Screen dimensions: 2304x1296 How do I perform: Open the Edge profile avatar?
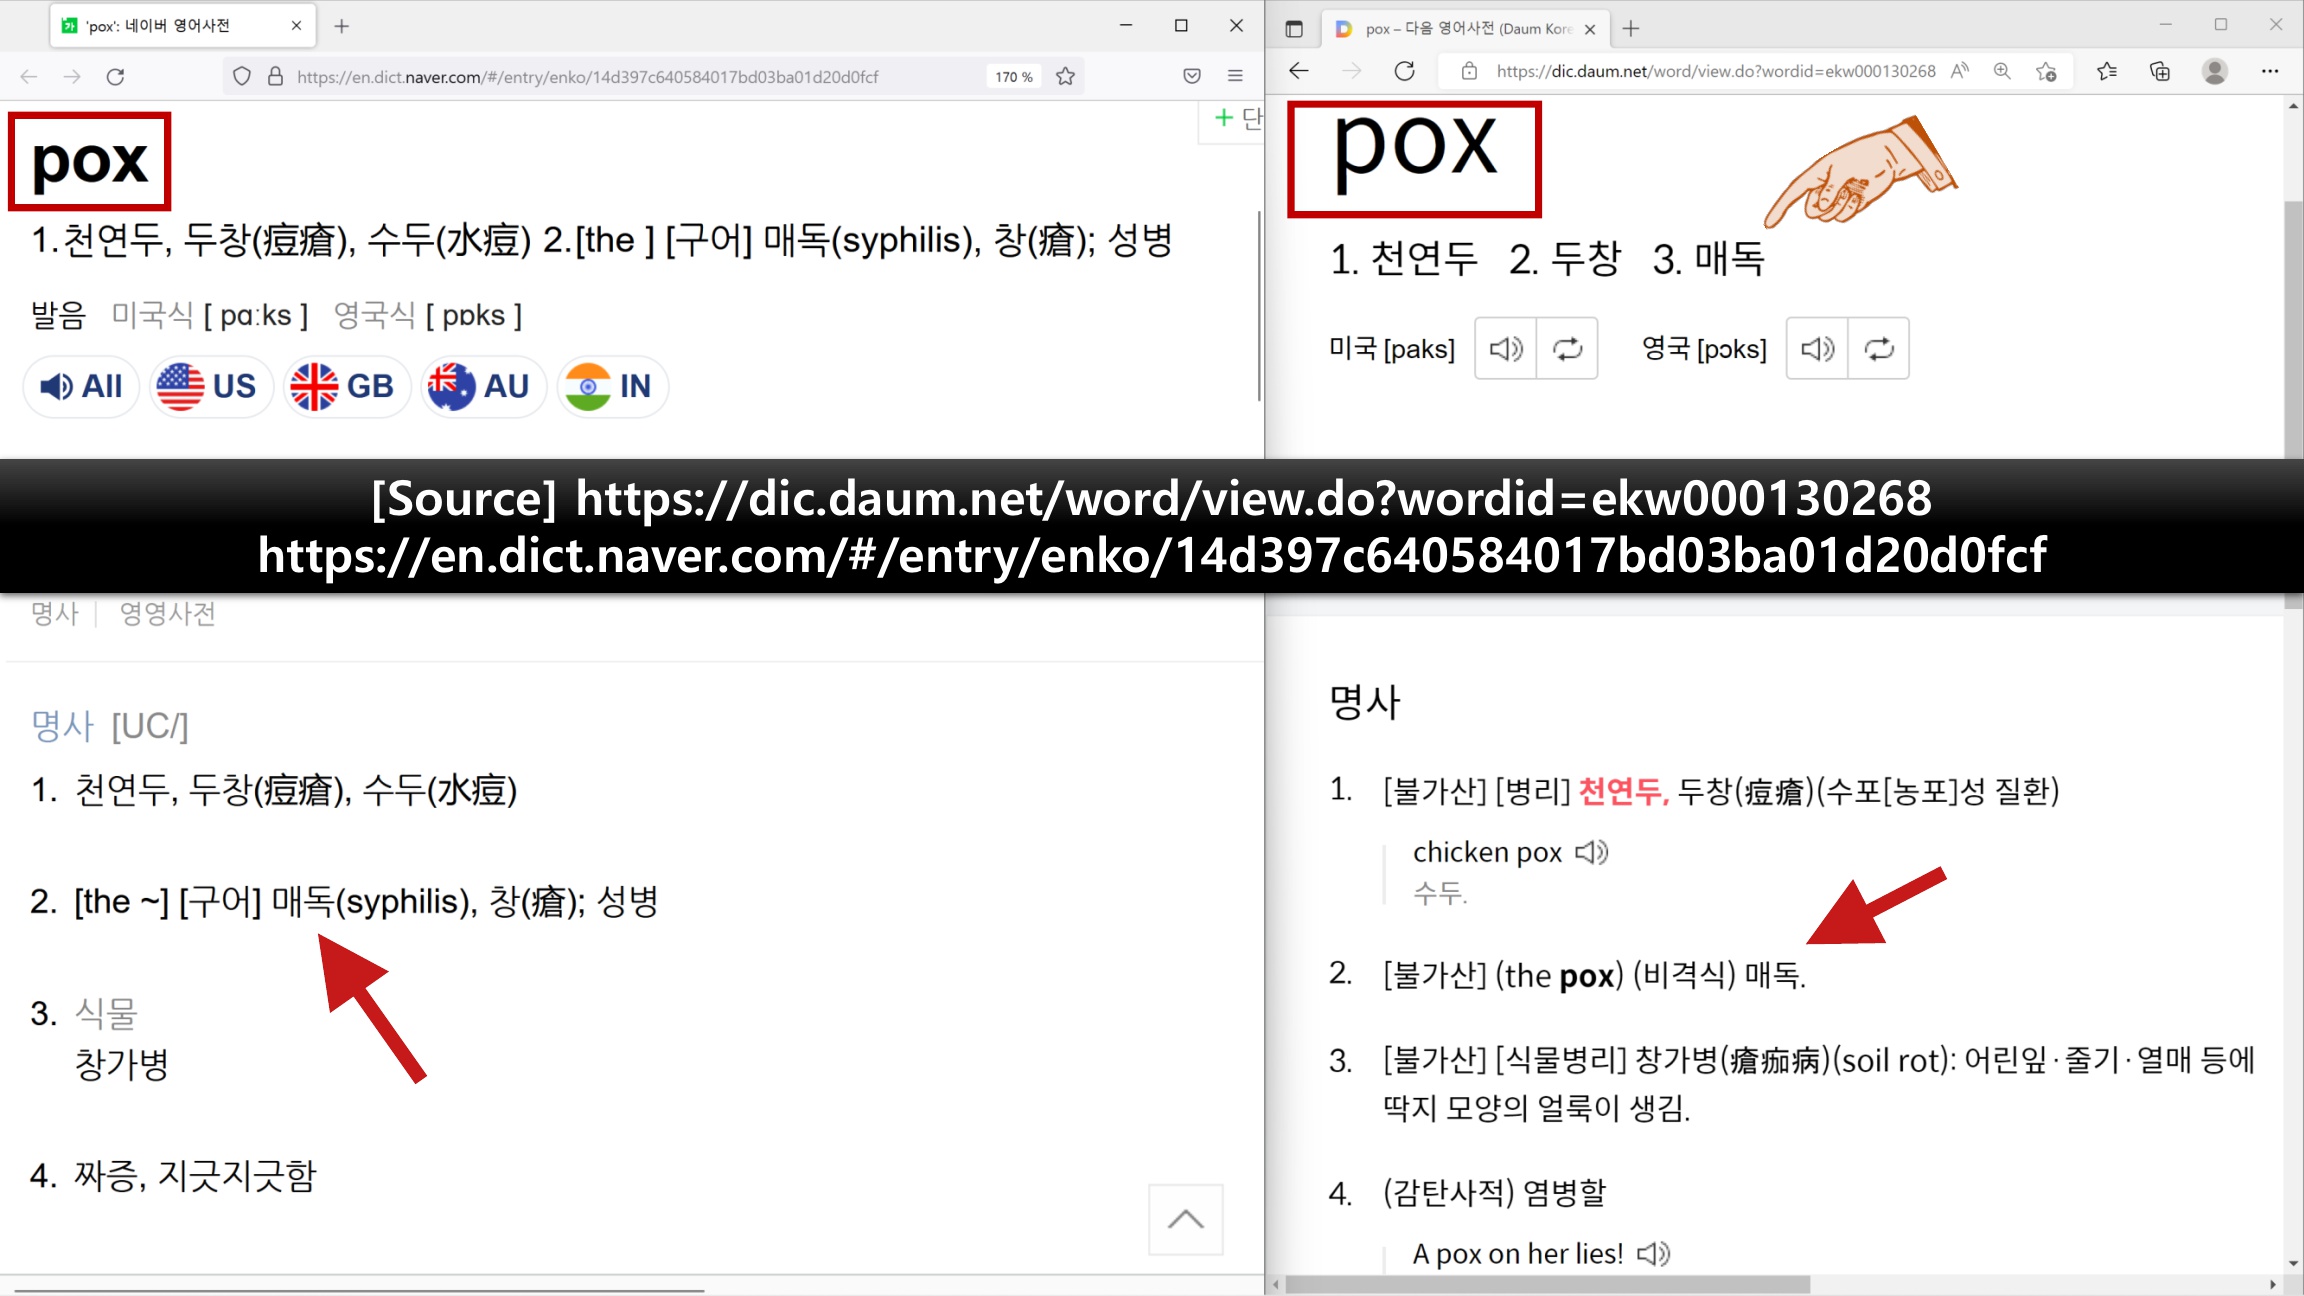coord(2215,71)
